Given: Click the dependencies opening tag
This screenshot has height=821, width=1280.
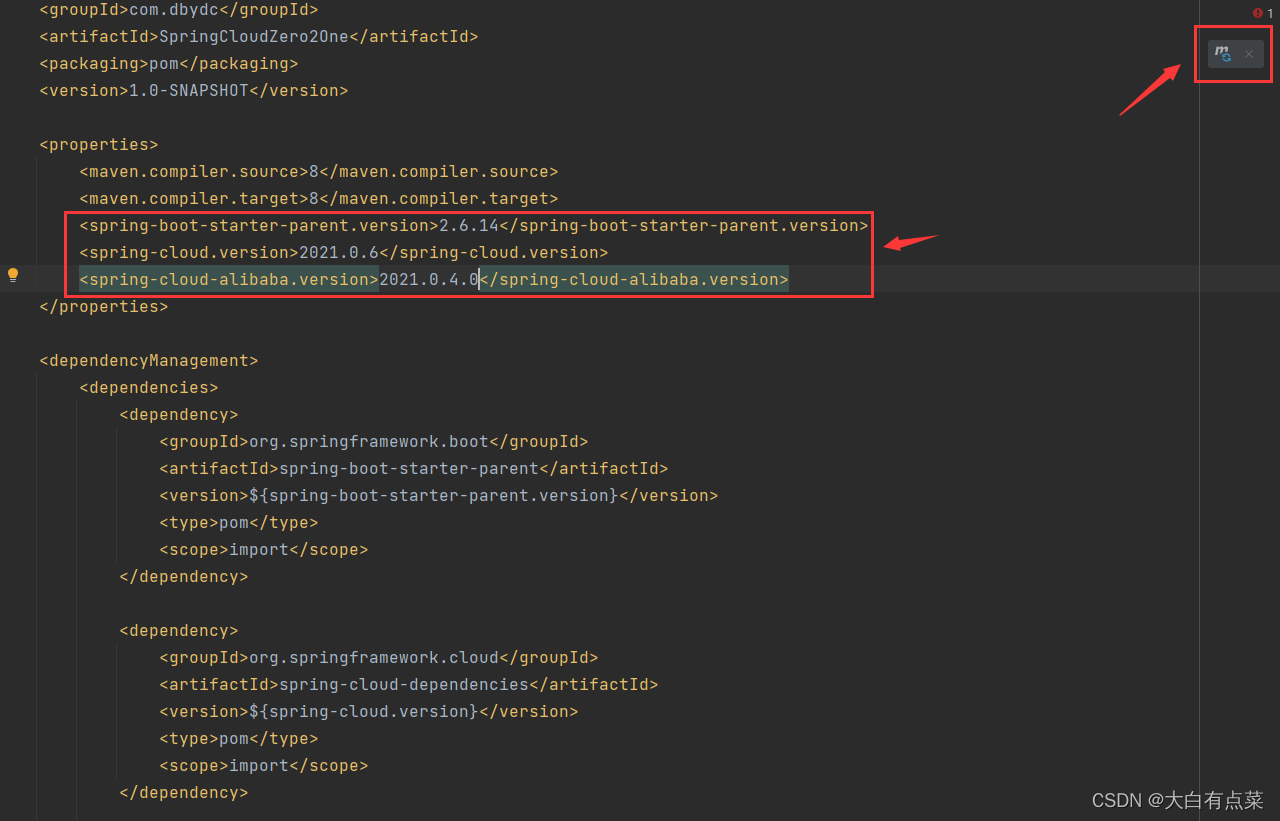Looking at the screenshot, I should [149, 388].
